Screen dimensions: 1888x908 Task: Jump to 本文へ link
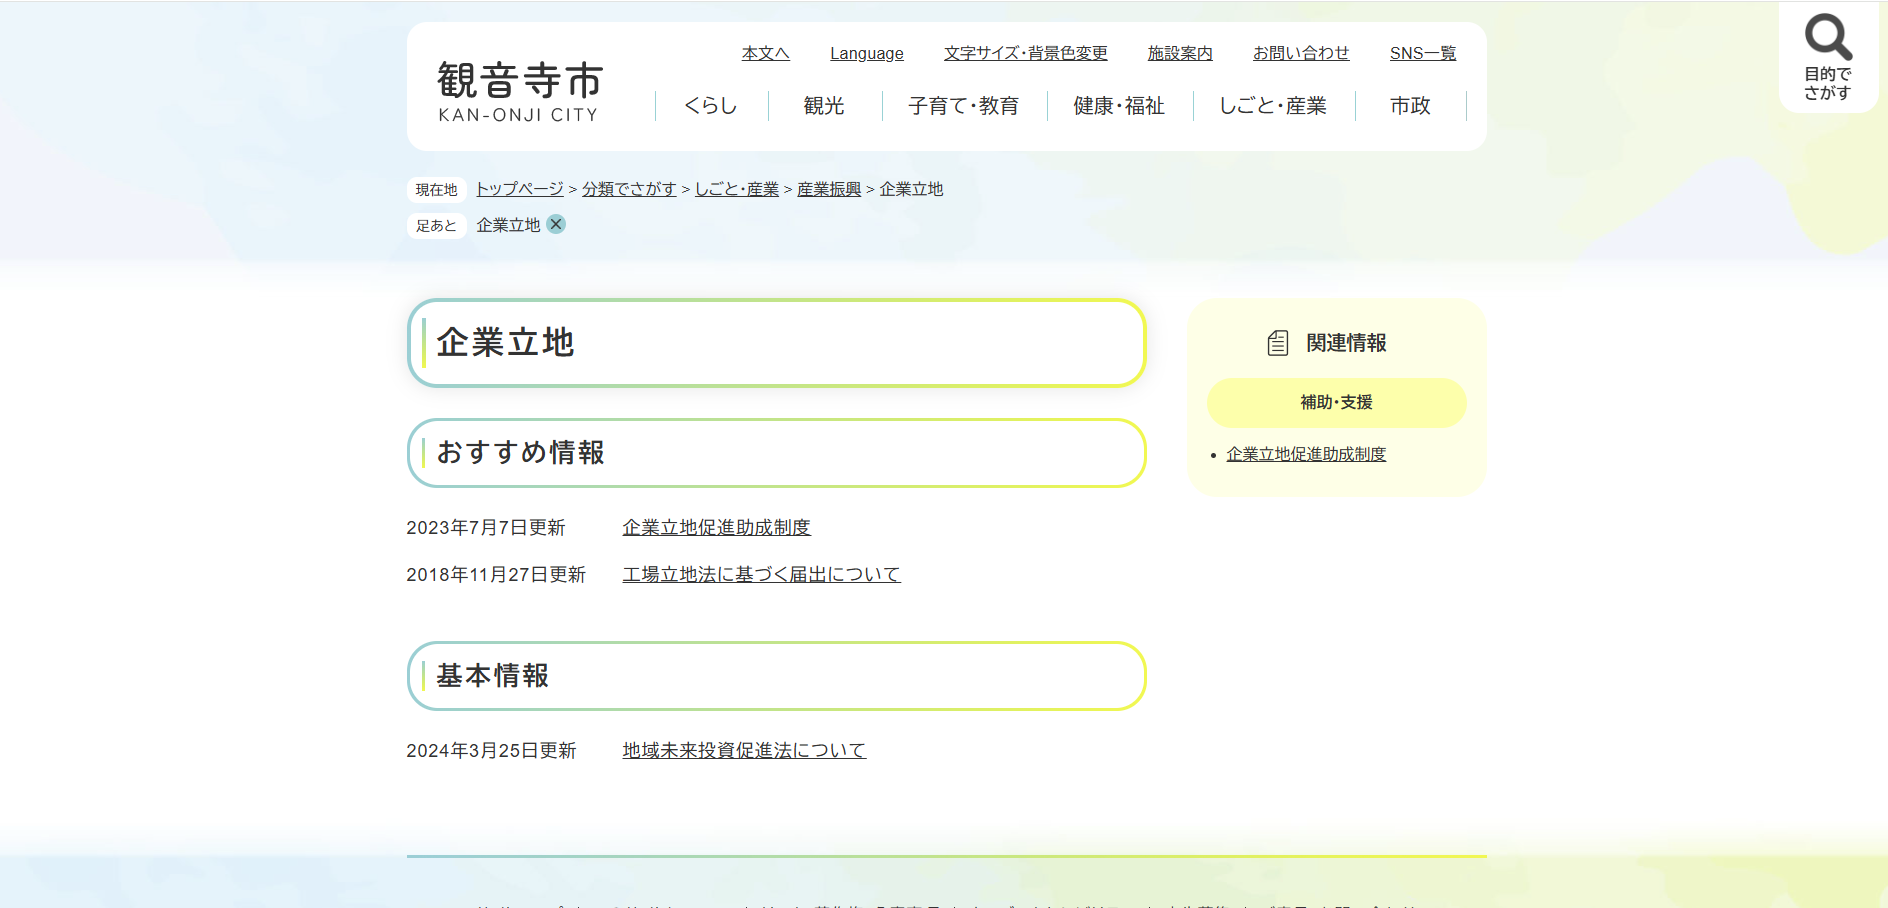tap(765, 53)
